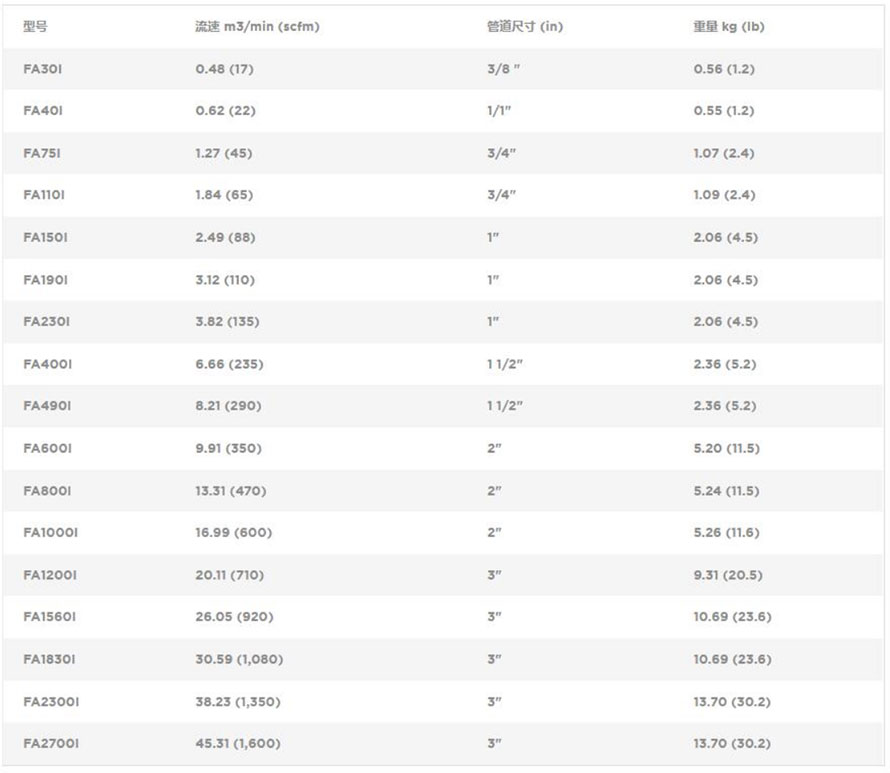Select model FA30I in the table
Viewport: 890px width, 773px height.
43,69
